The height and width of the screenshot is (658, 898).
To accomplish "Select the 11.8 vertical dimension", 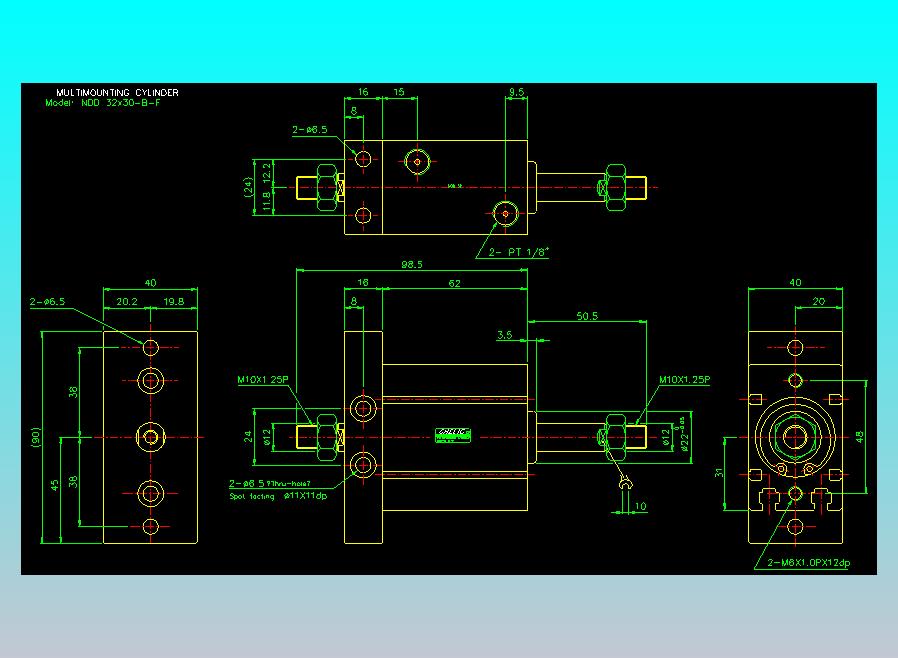I will (x=266, y=202).
